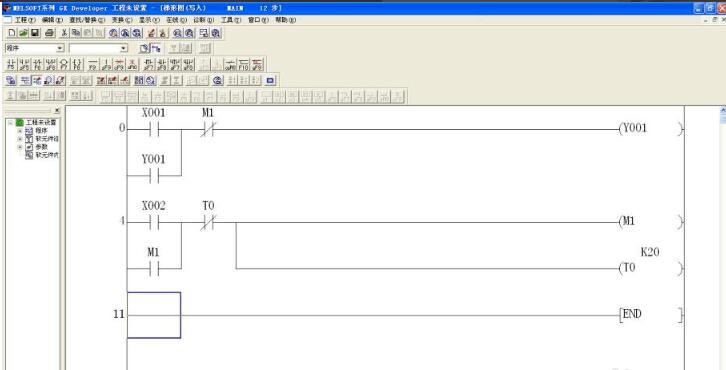Click the New project icon

coord(12,33)
